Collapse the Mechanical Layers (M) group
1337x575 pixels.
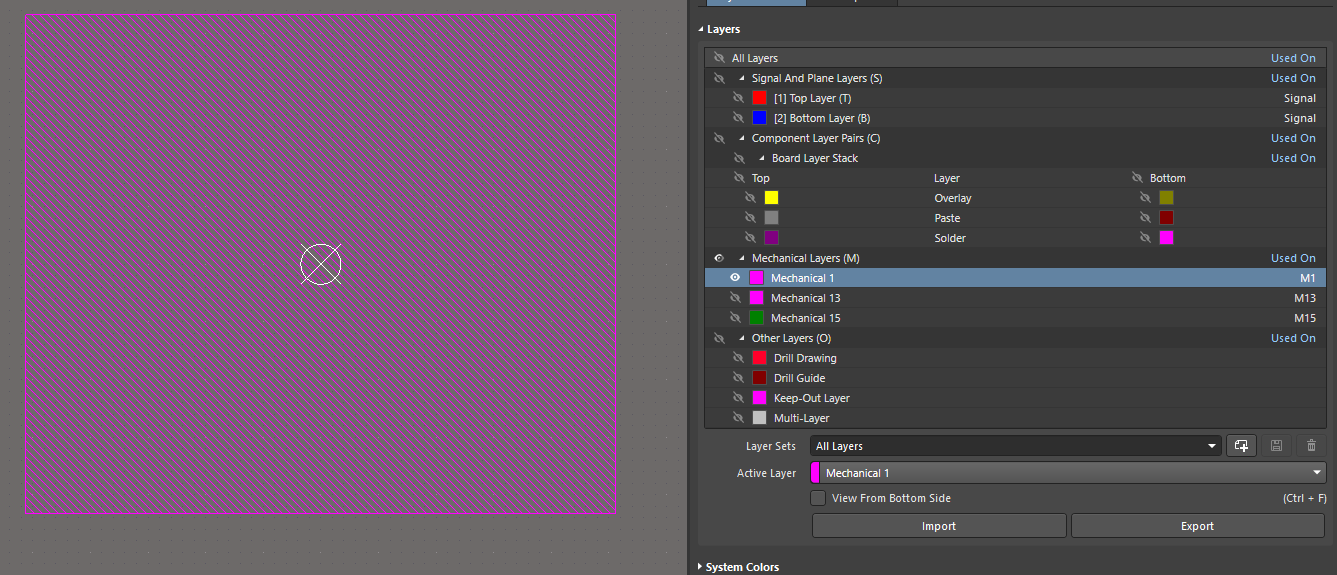742,258
